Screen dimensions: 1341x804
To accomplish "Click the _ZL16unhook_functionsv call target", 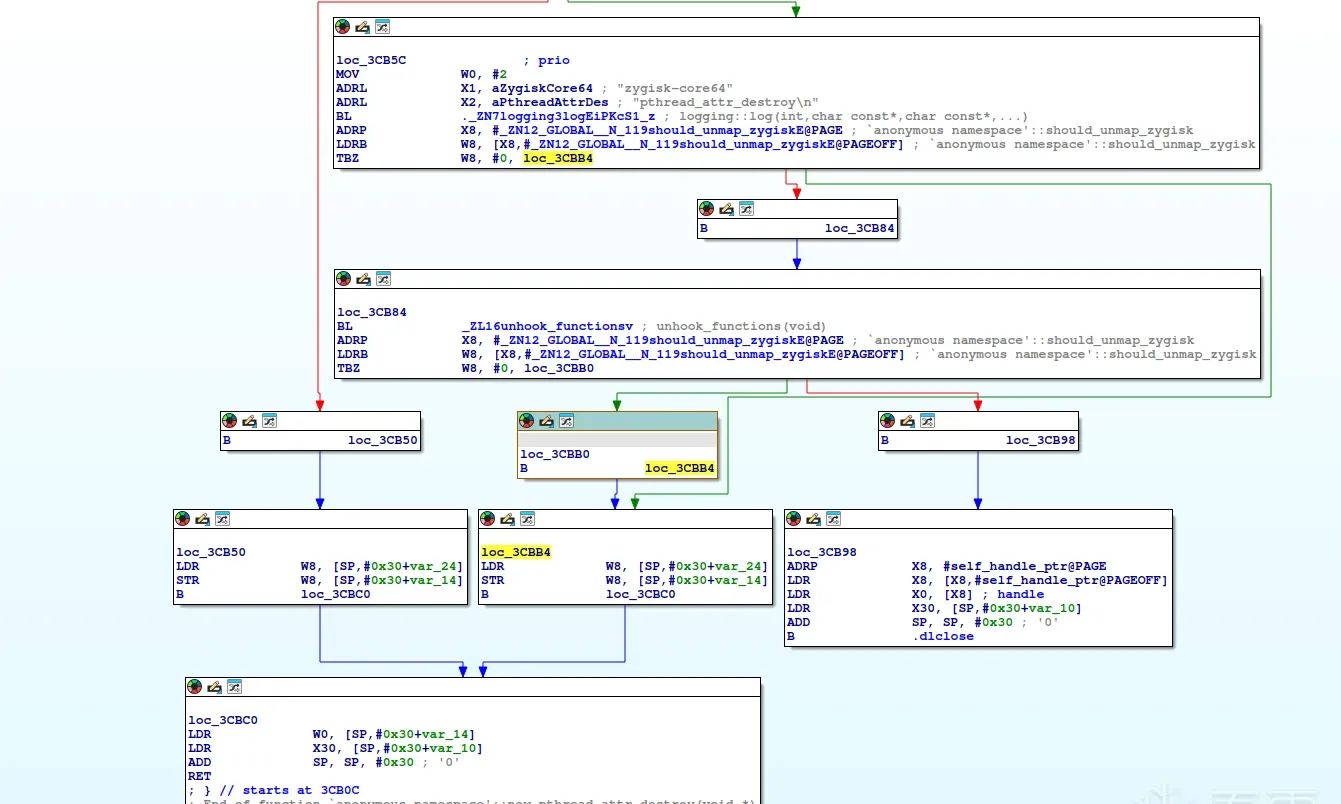I will pos(548,326).
